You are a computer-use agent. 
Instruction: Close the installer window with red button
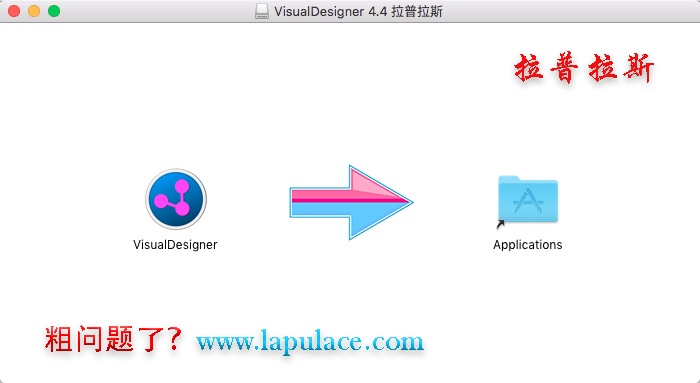coord(14,11)
